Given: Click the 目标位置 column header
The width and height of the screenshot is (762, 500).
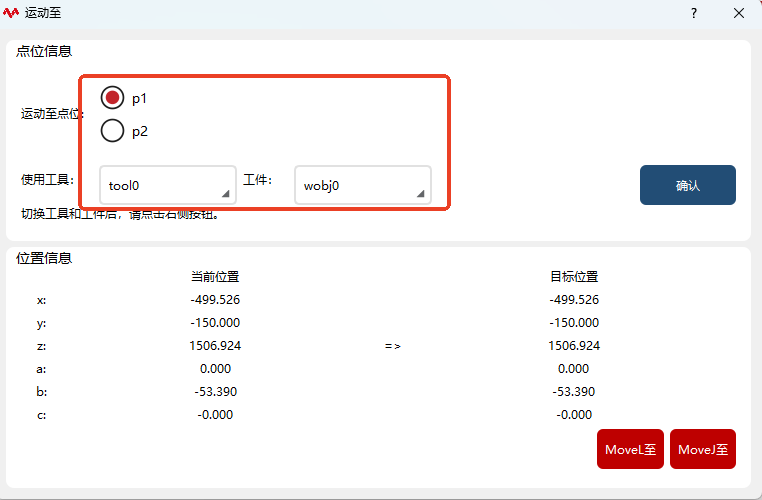Looking at the screenshot, I should point(574,276).
